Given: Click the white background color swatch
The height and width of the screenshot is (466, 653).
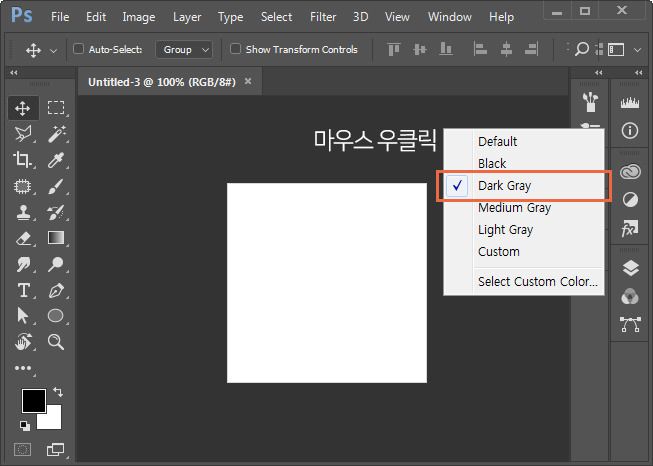Looking at the screenshot, I should tap(53, 421).
